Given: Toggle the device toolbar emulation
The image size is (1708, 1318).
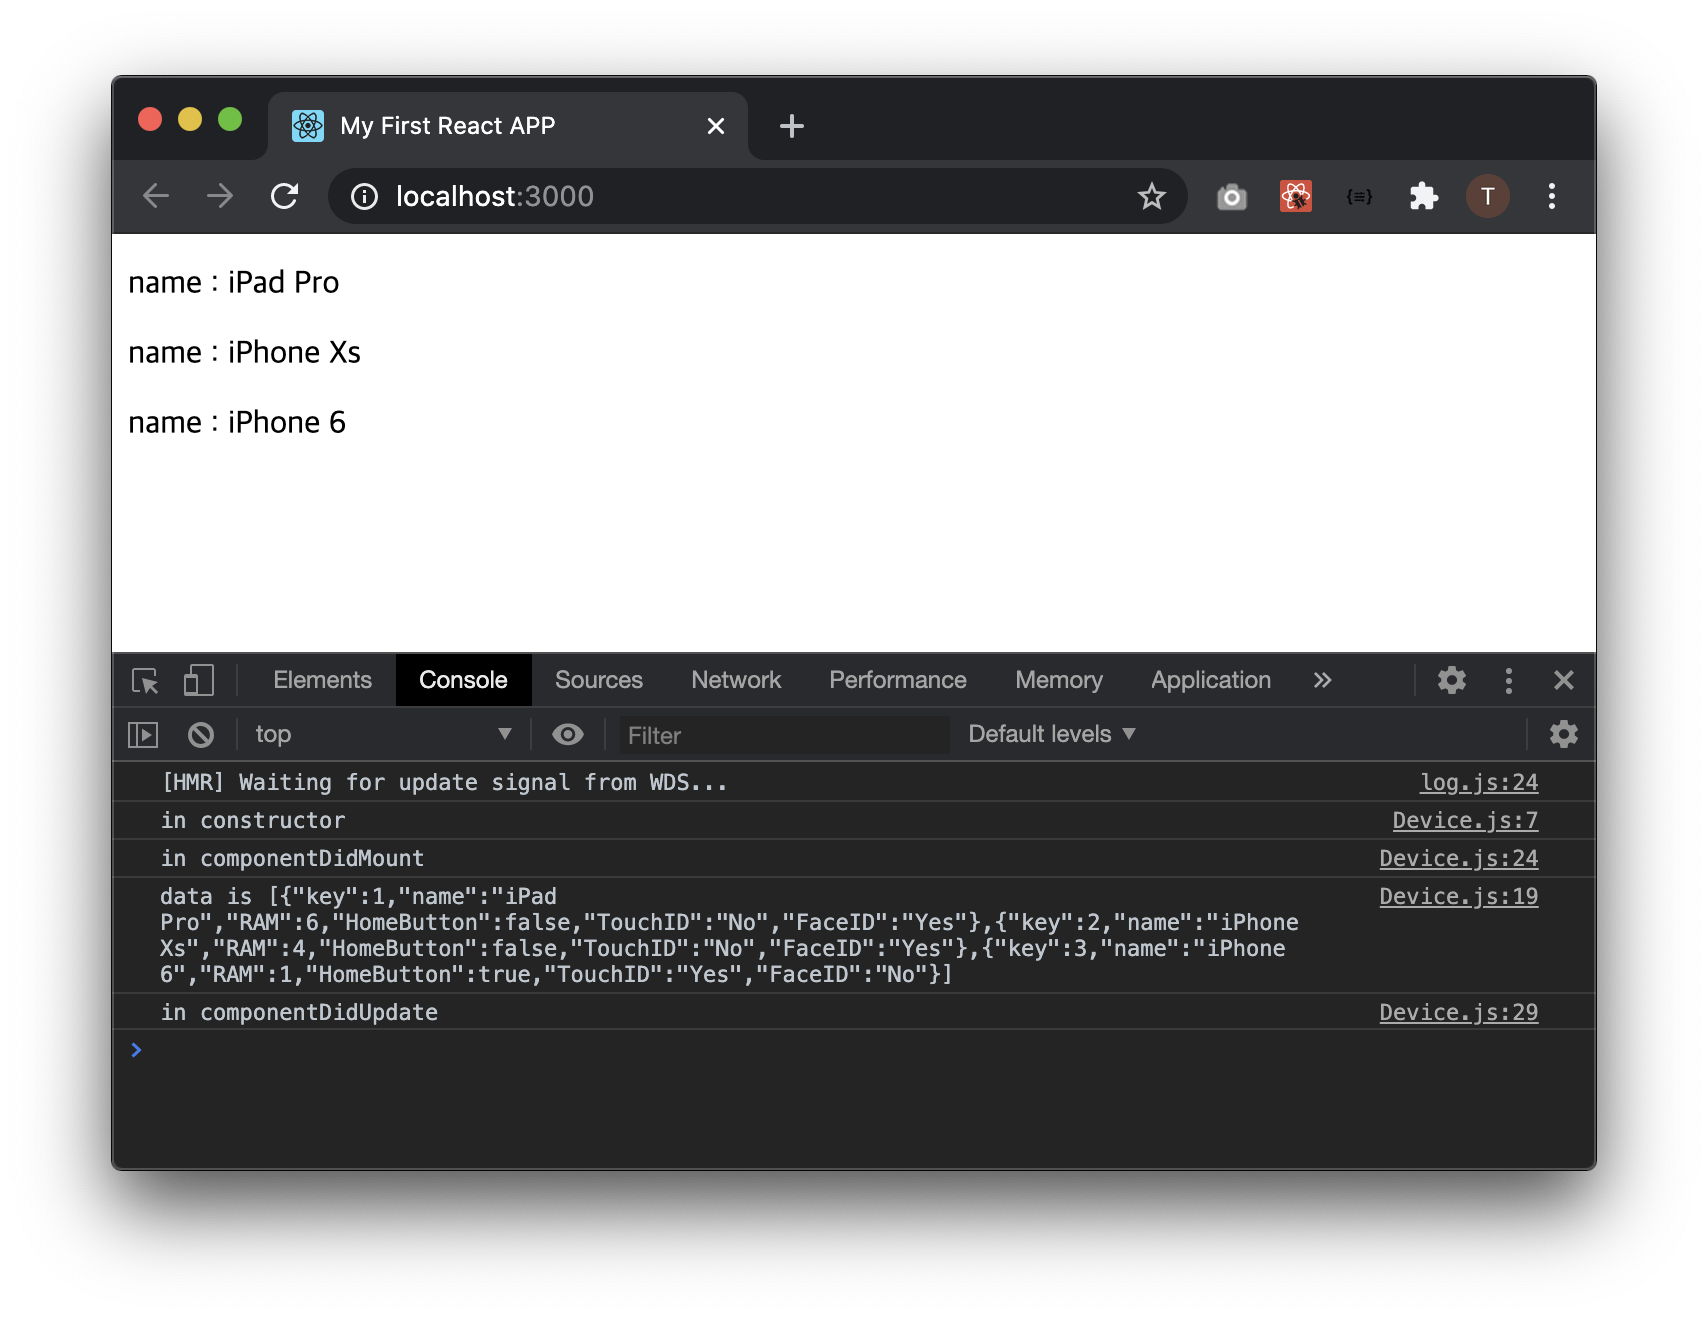Looking at the screenshot, I should point(199,681).
